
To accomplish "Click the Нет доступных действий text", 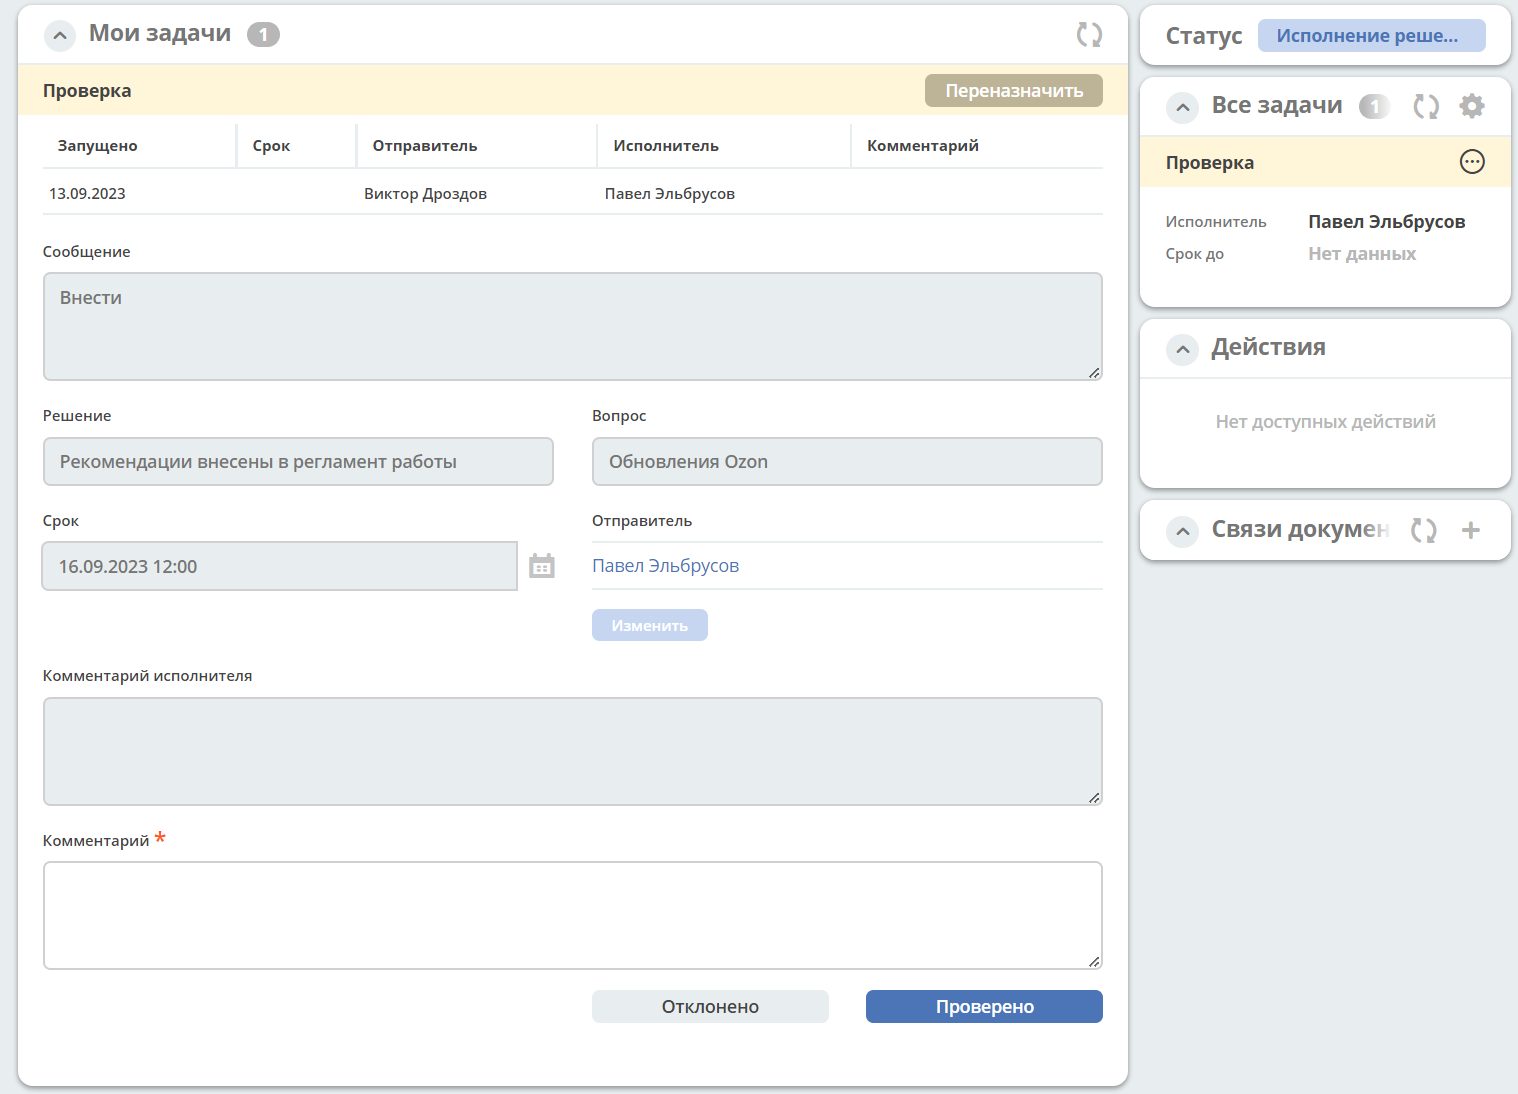I will coord(1325,421).
